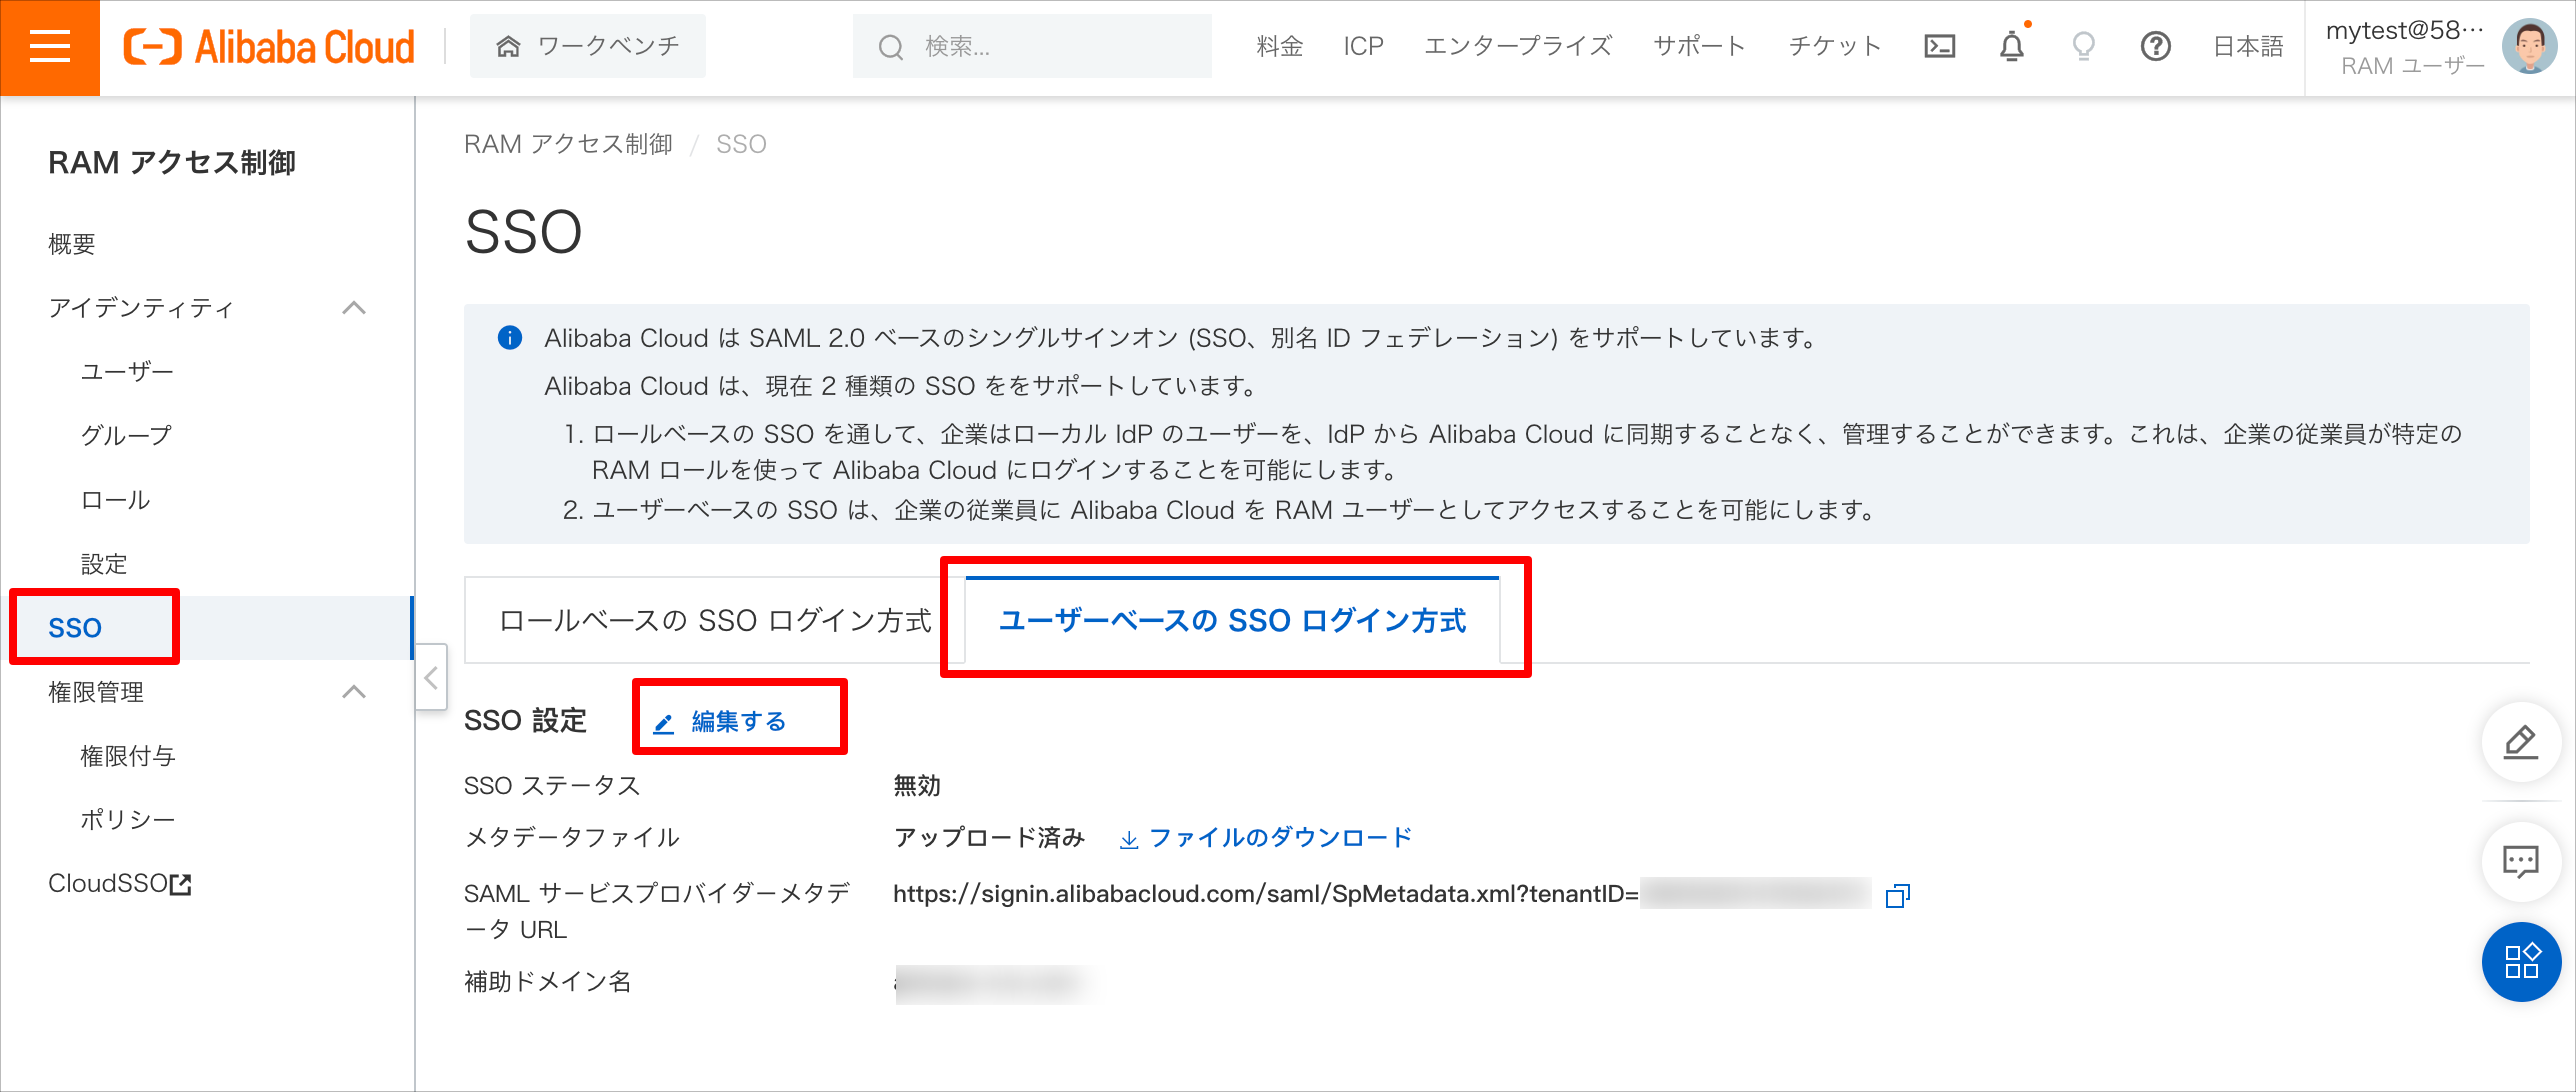
Task: Click the RAM アクセス制御 breadcrumb
Action: pos(568,144)
